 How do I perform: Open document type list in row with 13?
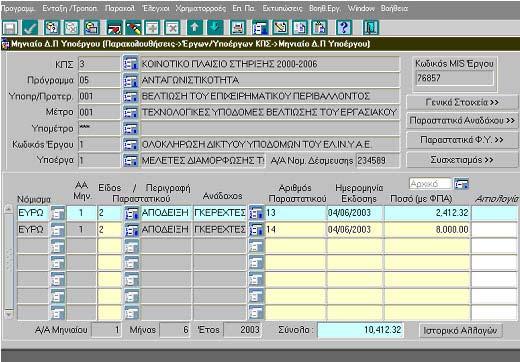click(x=131, y=213)
